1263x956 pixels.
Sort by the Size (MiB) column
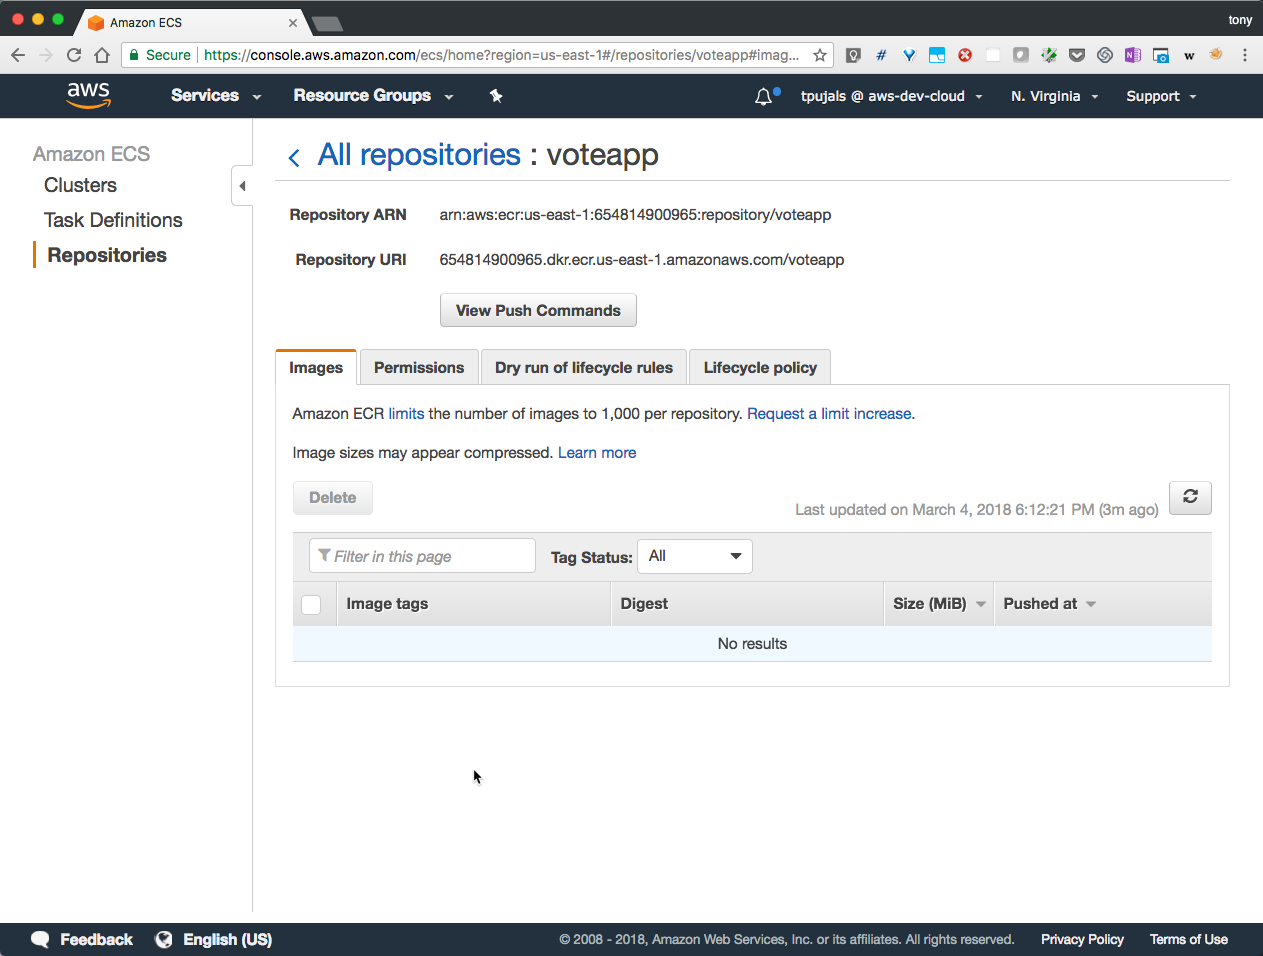pos(939,604)
